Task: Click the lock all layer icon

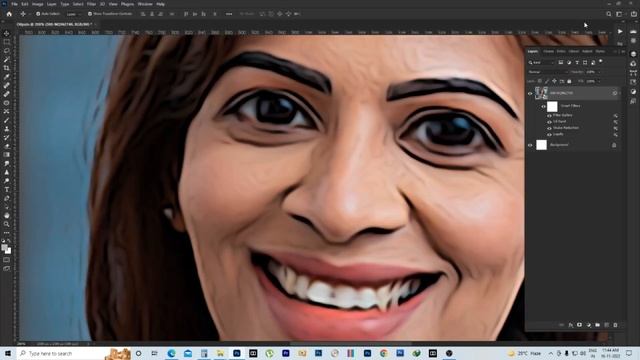Action: tap(569, 81)
